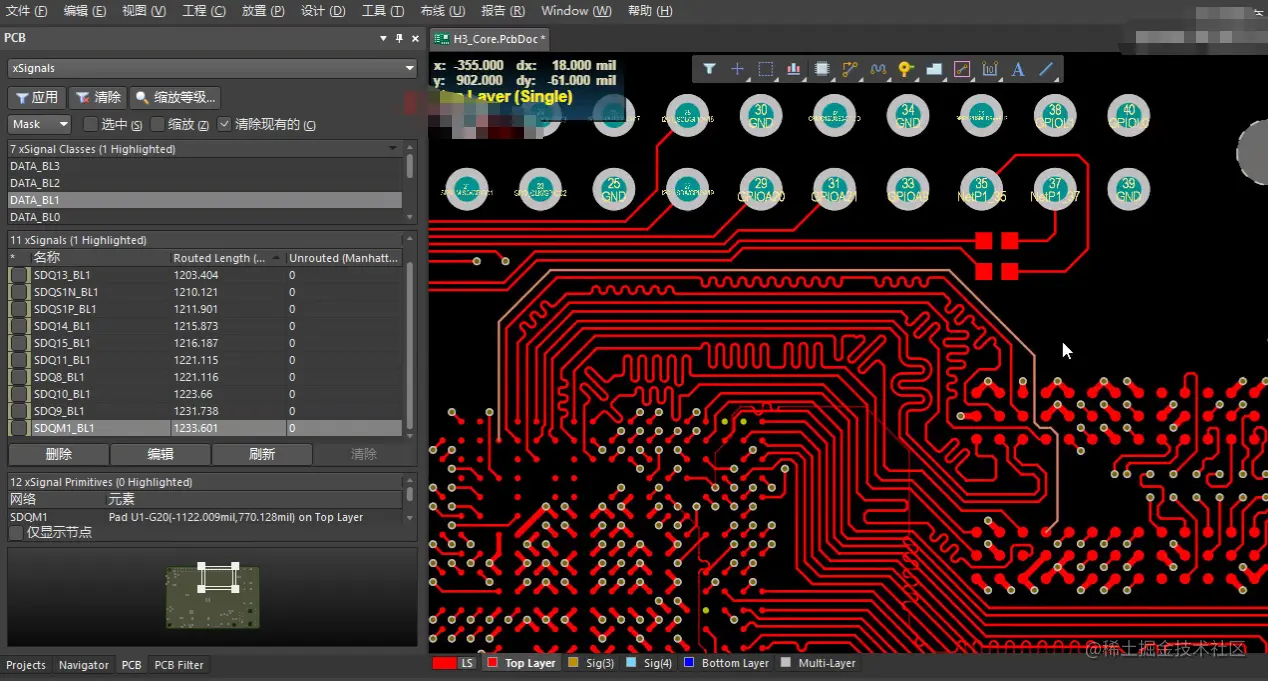Open the 文件 (F) menu
The image size is (1268, 681).
point(27,11)
